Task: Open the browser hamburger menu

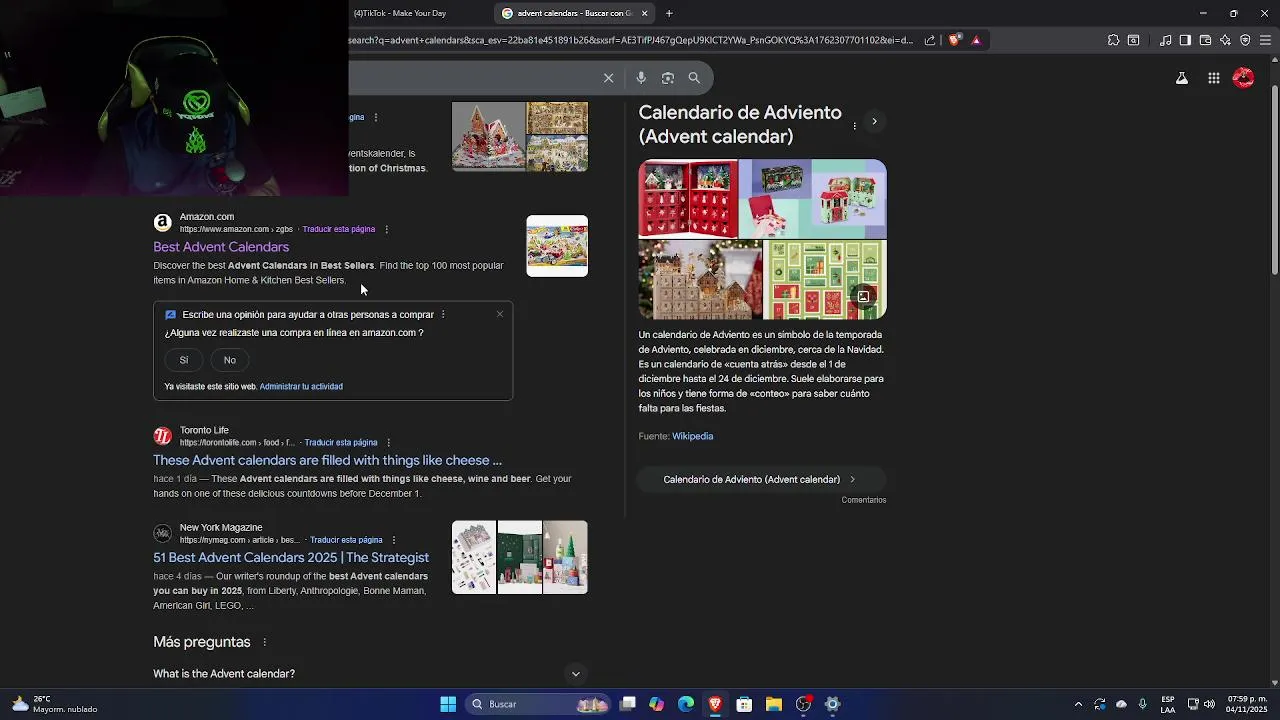Action: tap(1265, 40)
